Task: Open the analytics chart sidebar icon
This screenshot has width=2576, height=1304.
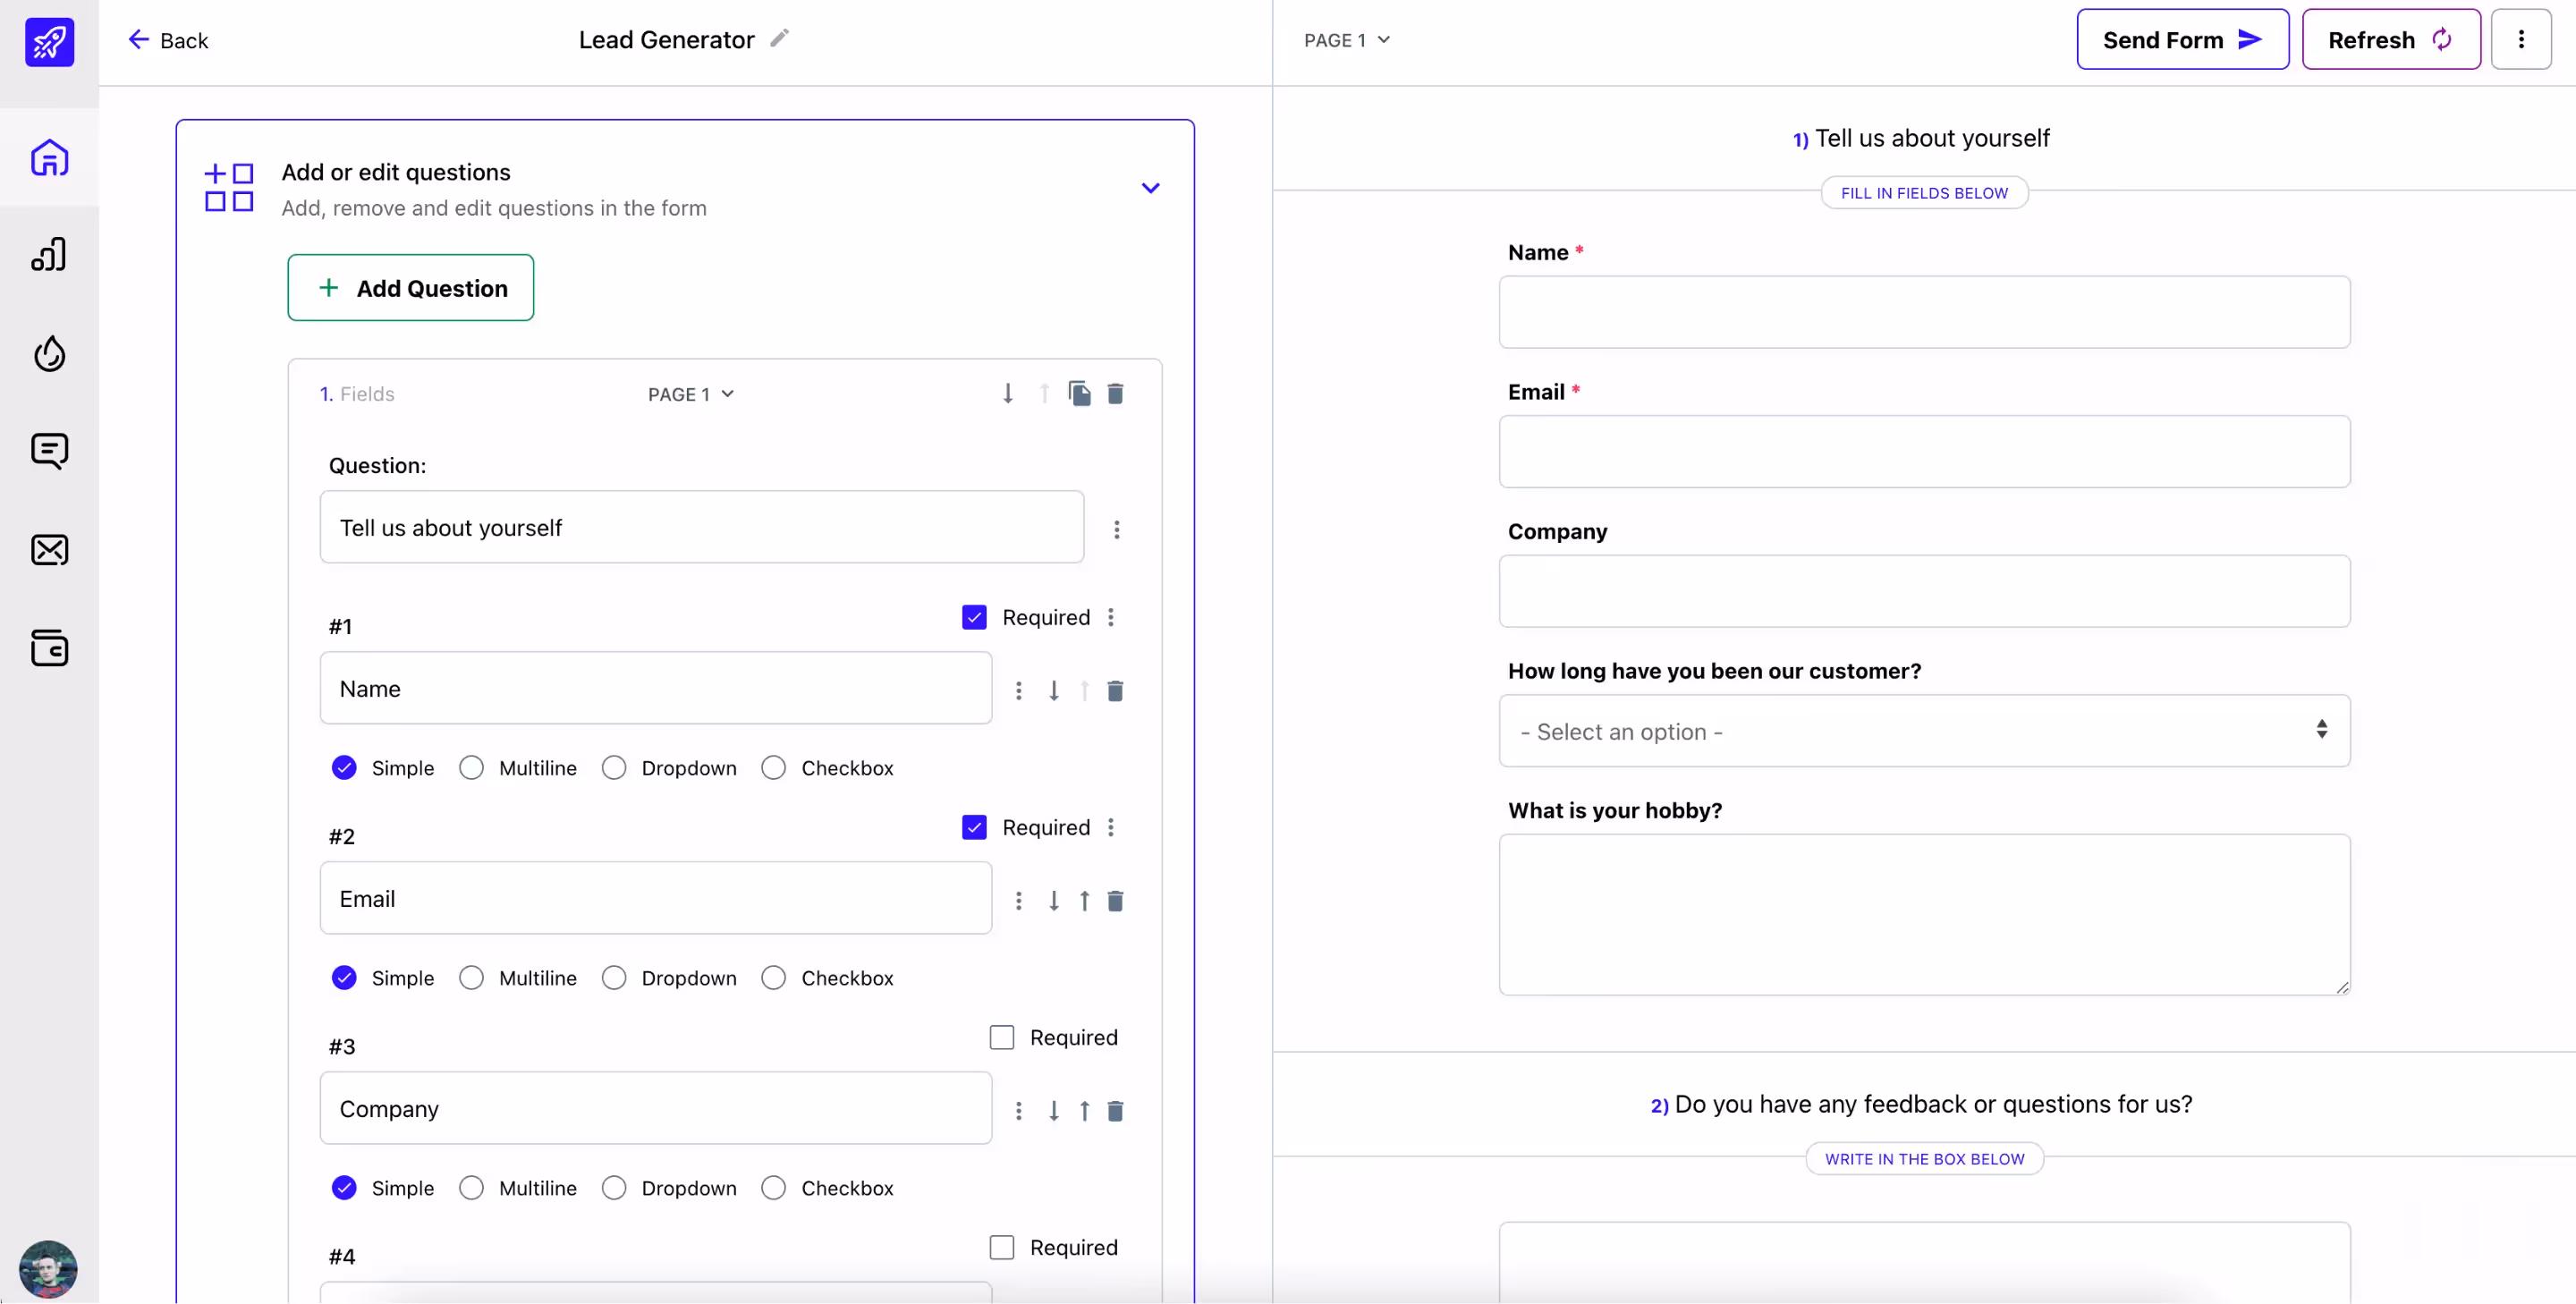Action: click(49, 254)
